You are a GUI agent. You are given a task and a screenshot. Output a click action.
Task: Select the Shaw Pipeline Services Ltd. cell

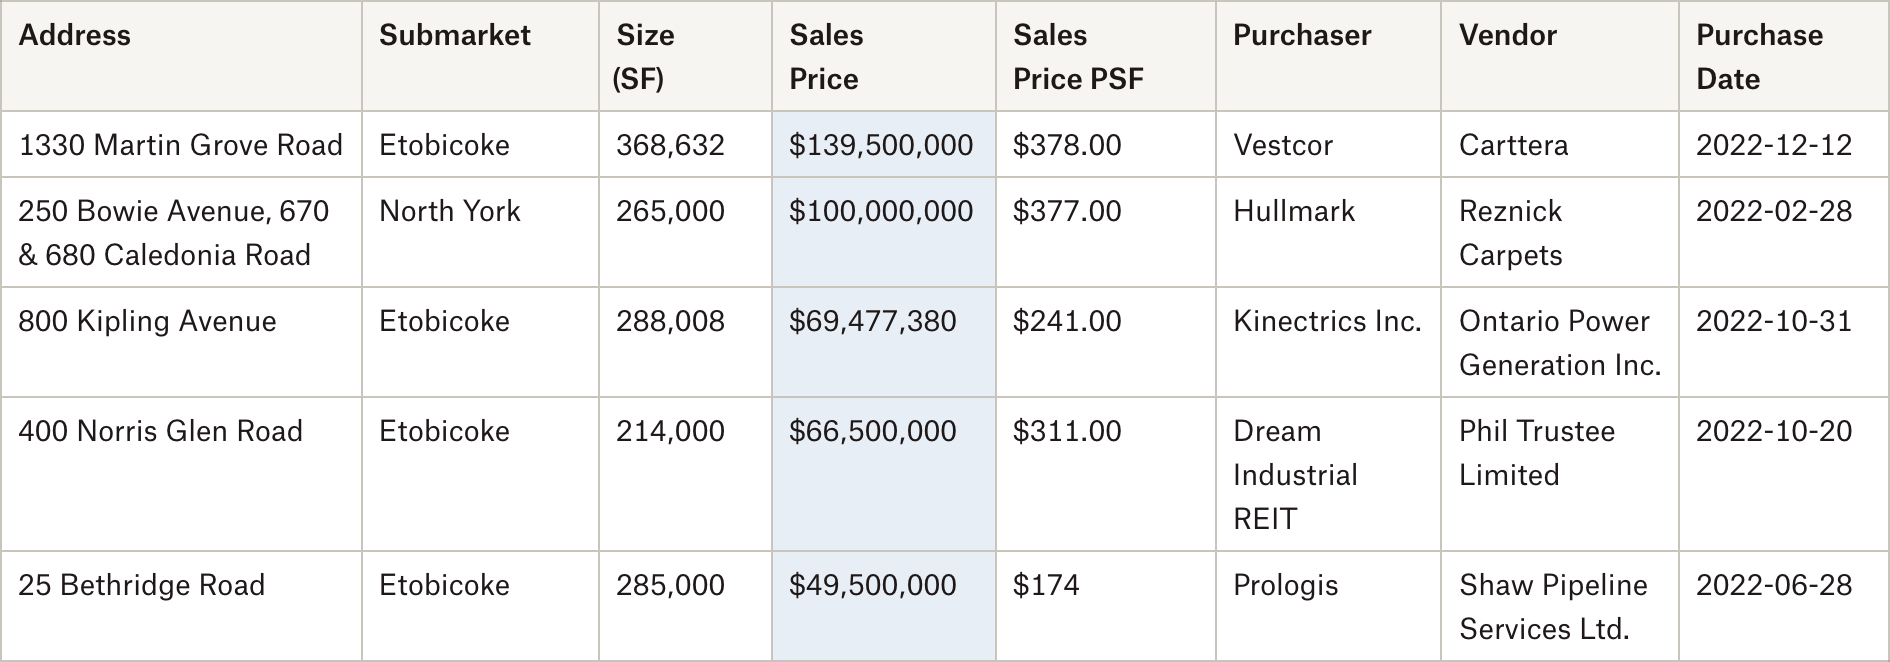pyautogui.click(x=1560, y=606)
